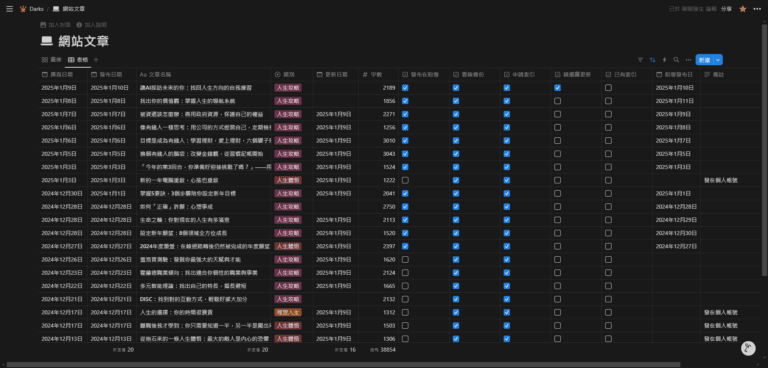Open the database filter icon
Image resolution: width=768 pixels, height=368 pixels.
(640, 60)
